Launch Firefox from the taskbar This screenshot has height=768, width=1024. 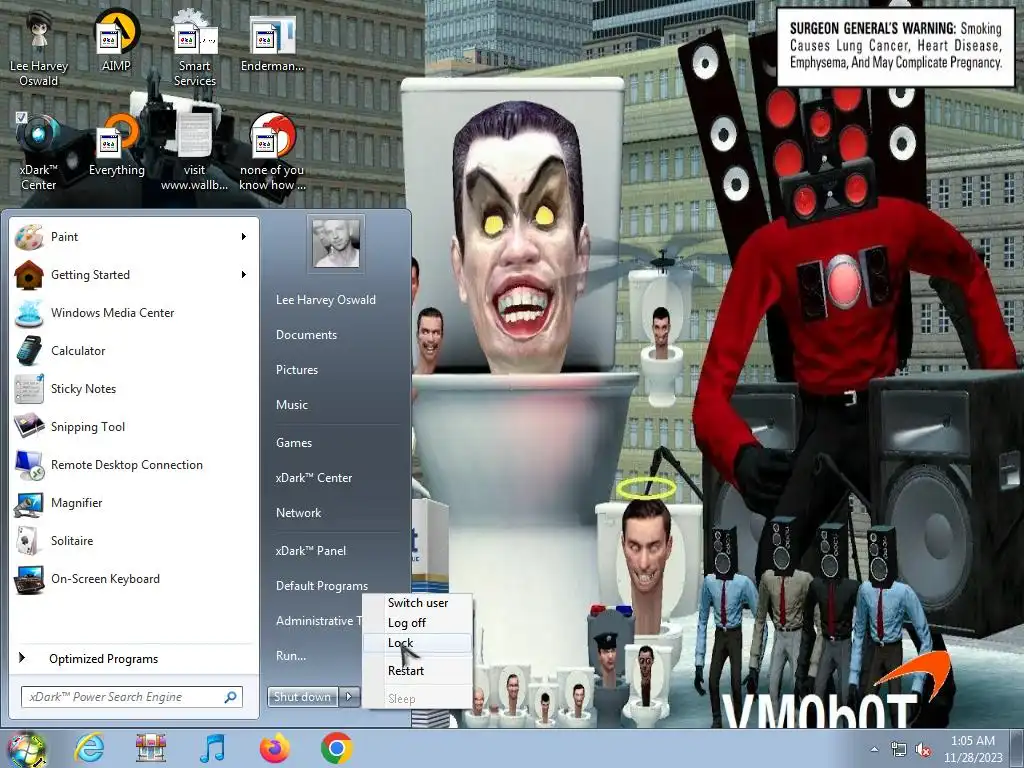point(275,748)
